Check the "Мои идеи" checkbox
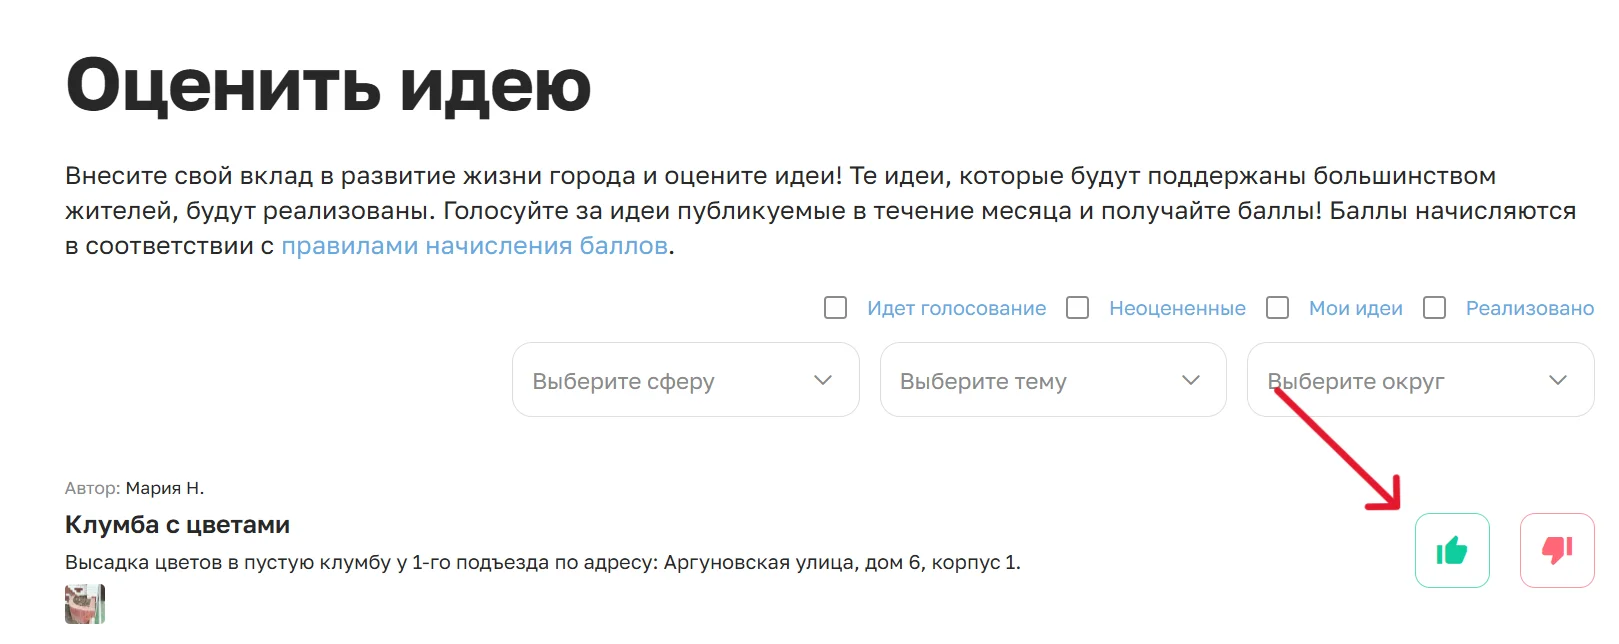1619x644 pixels. [x=1278, y=308]
